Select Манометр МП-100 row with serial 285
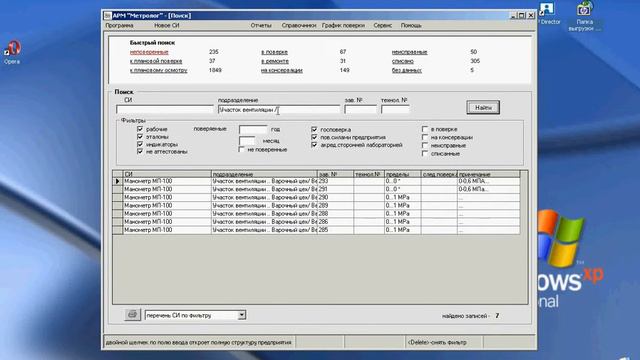This screenshot has height=360, width=640. (316, 230)
